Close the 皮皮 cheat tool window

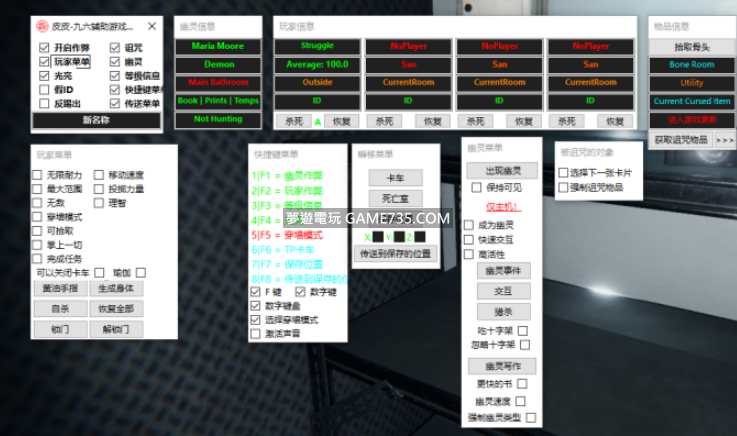(x=152, y=26)
